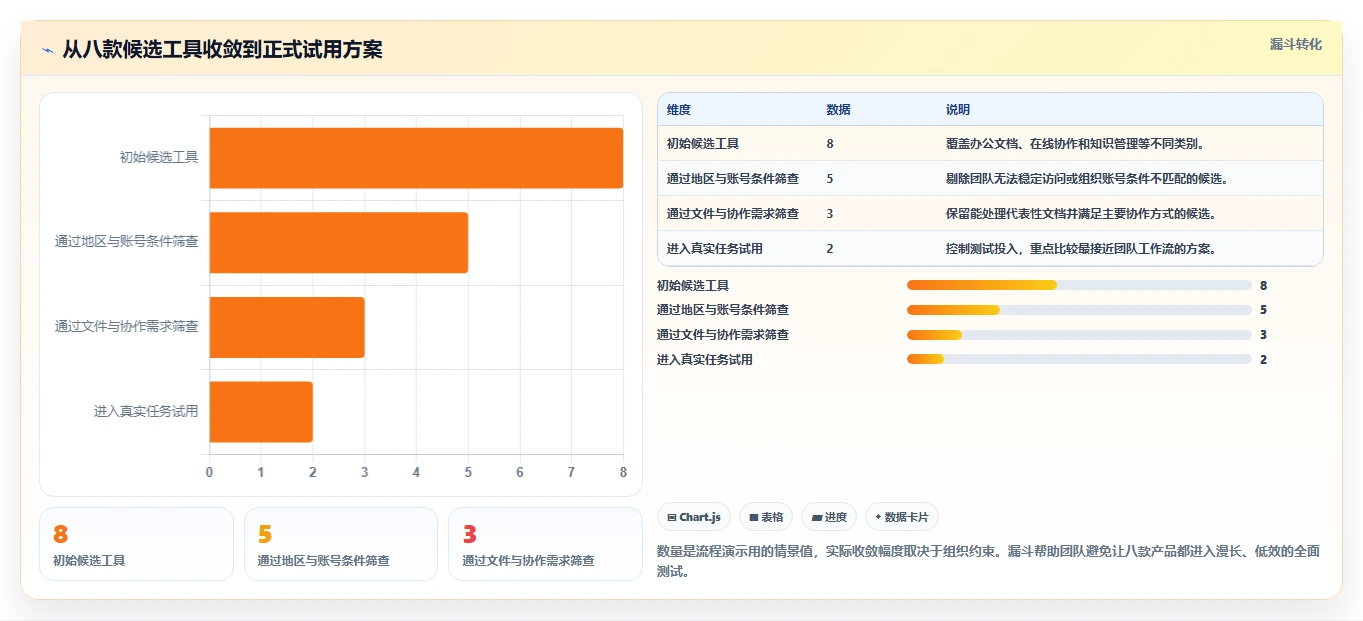Click the 初始候选工具 label on the chart axis

(159, 157)
